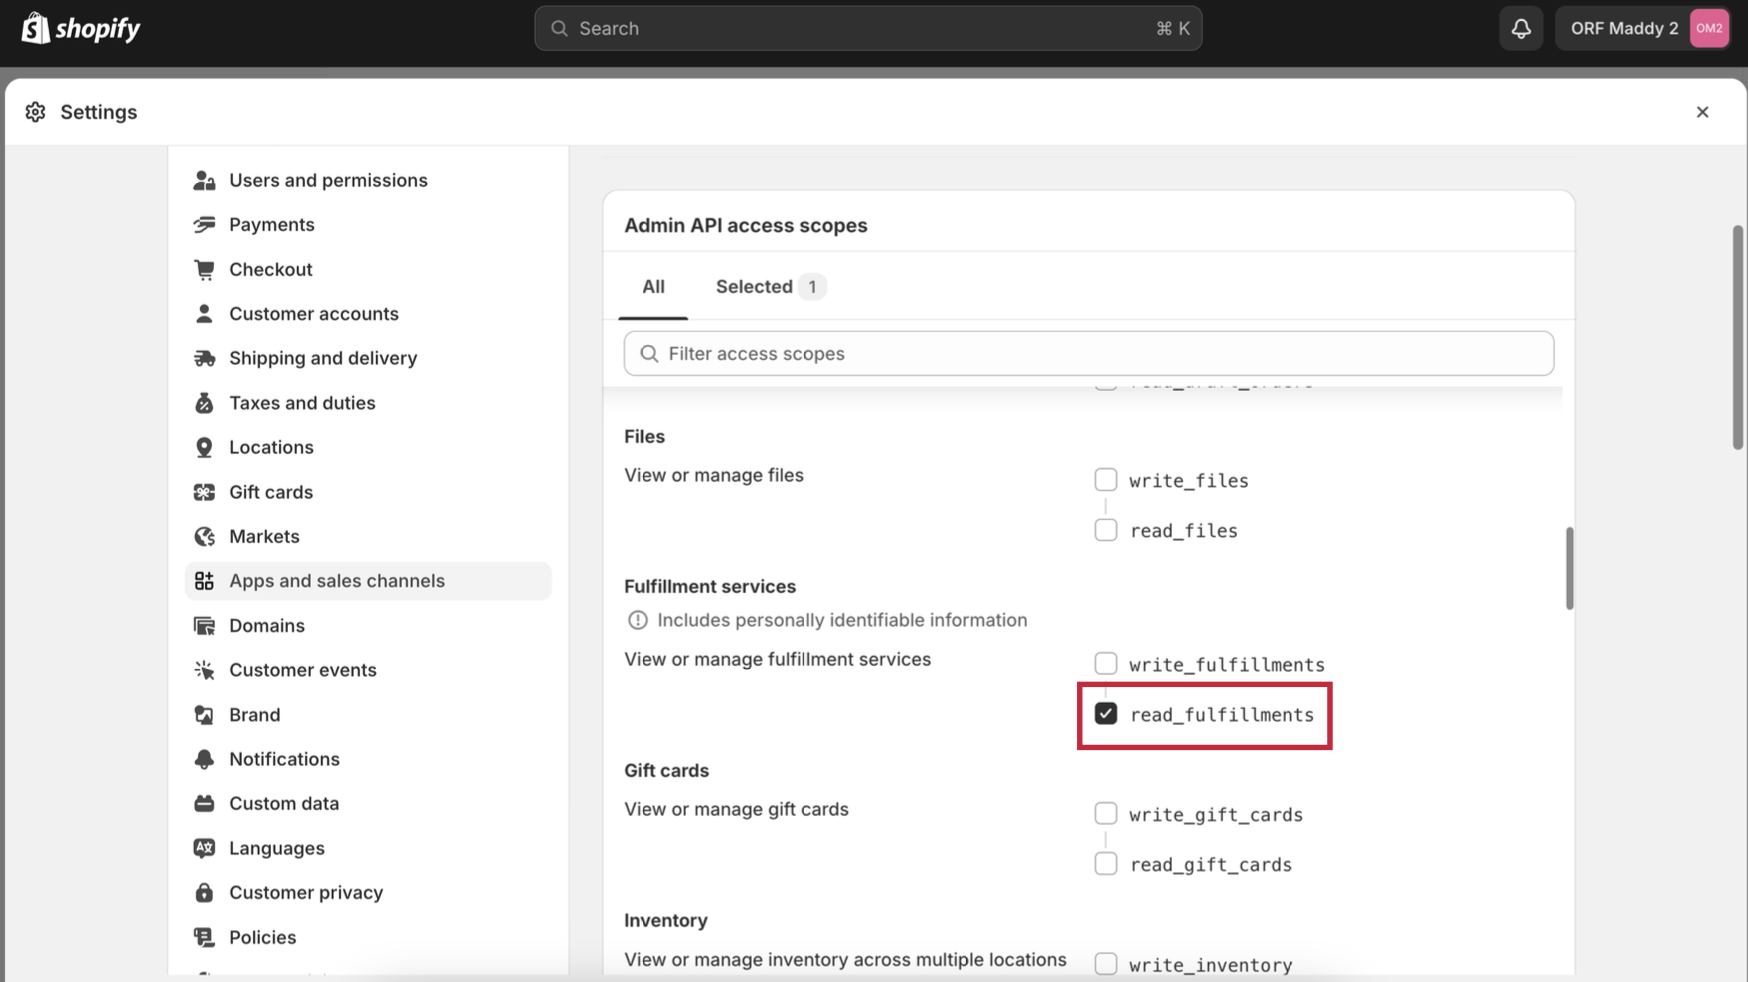
Task: Click the Settings gear icon
Action: pos(36,112)
